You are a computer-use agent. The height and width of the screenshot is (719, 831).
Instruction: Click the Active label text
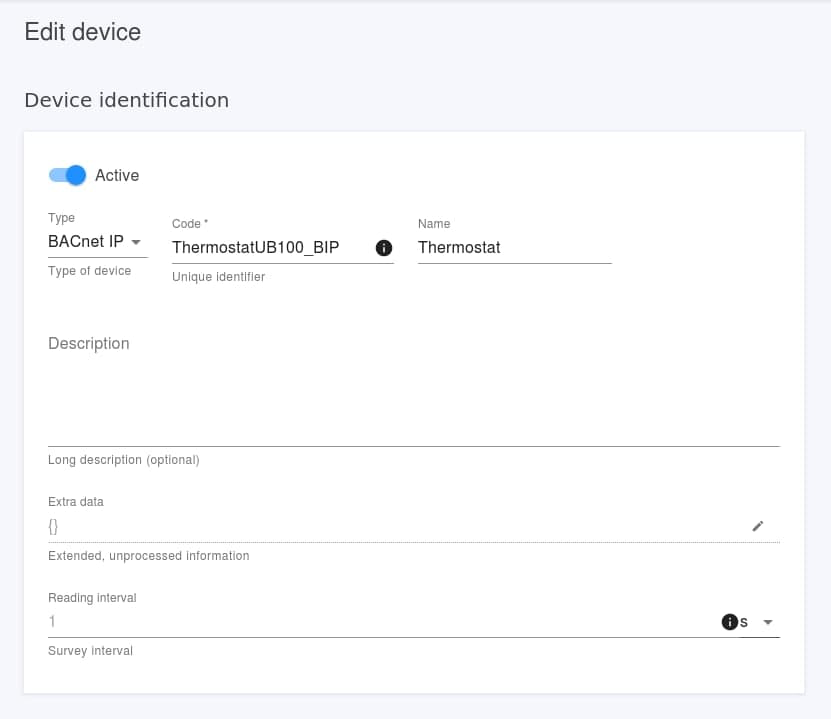click(116, 175)
